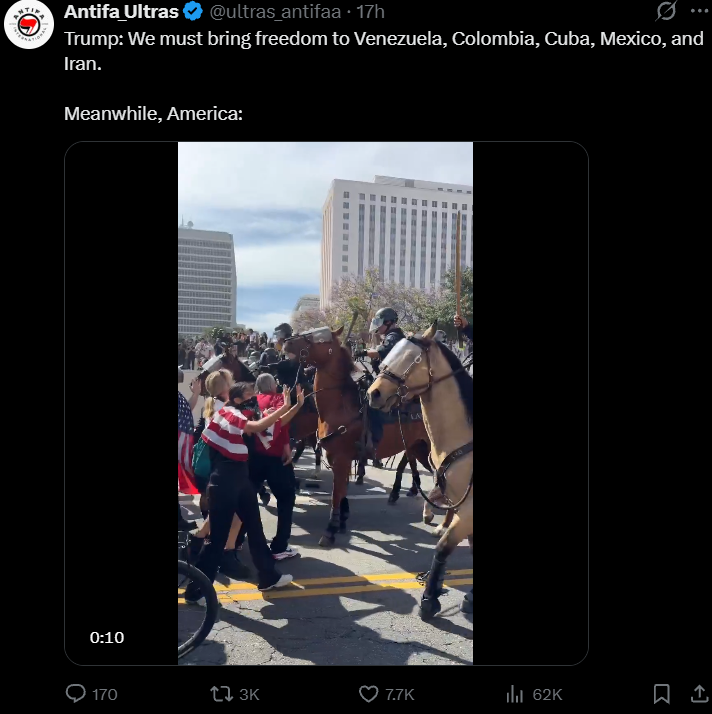The image size is (712, 714).
Task: Click the 170 replies count
Action: pos(105,694)
